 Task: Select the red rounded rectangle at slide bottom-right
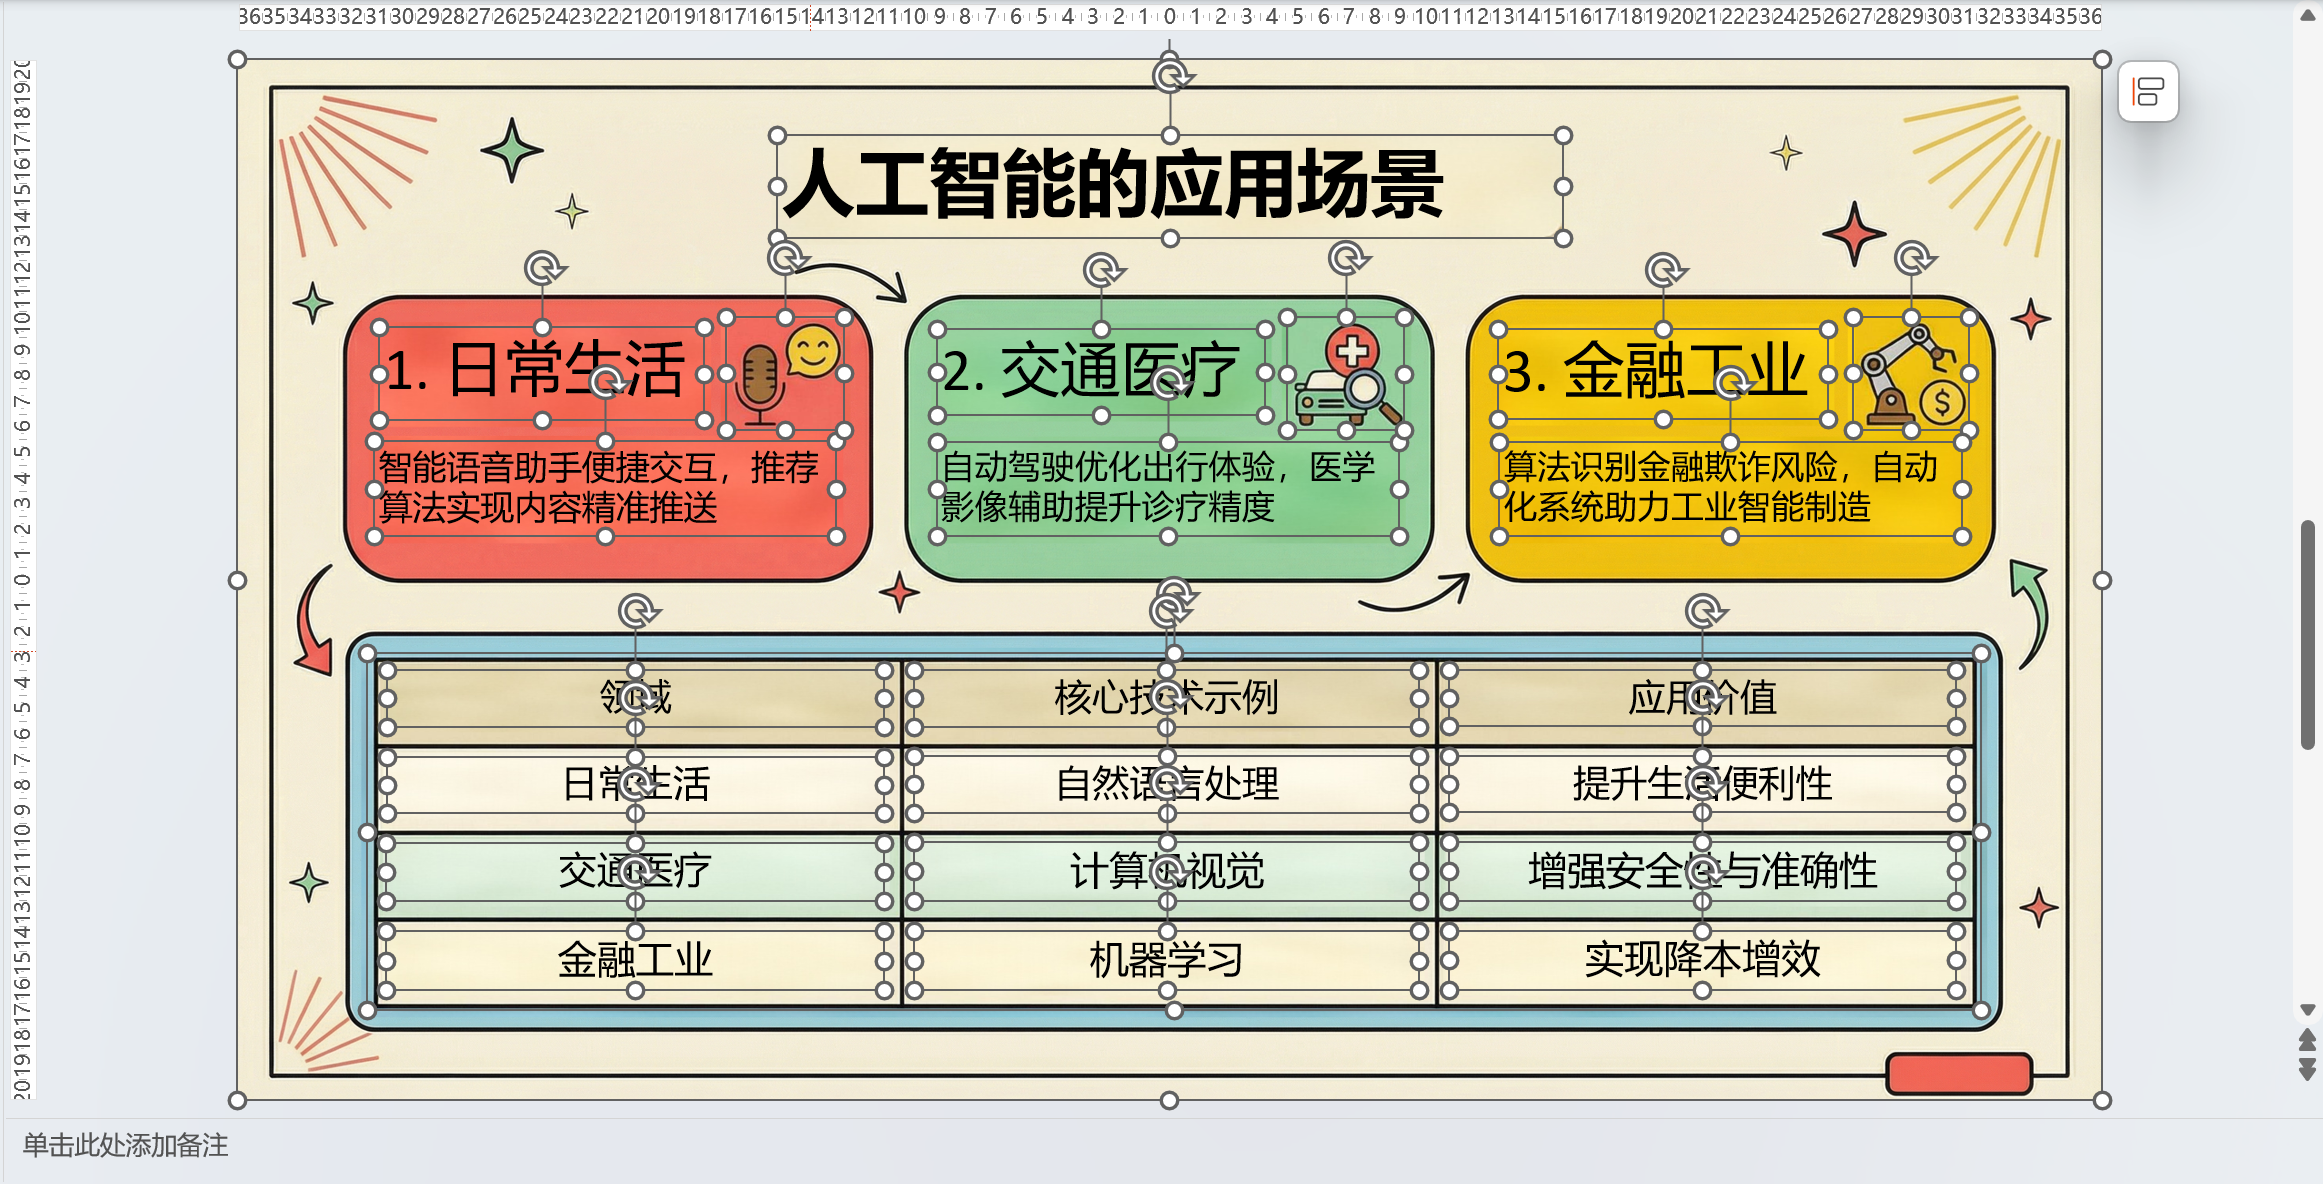point(1958,1074)
